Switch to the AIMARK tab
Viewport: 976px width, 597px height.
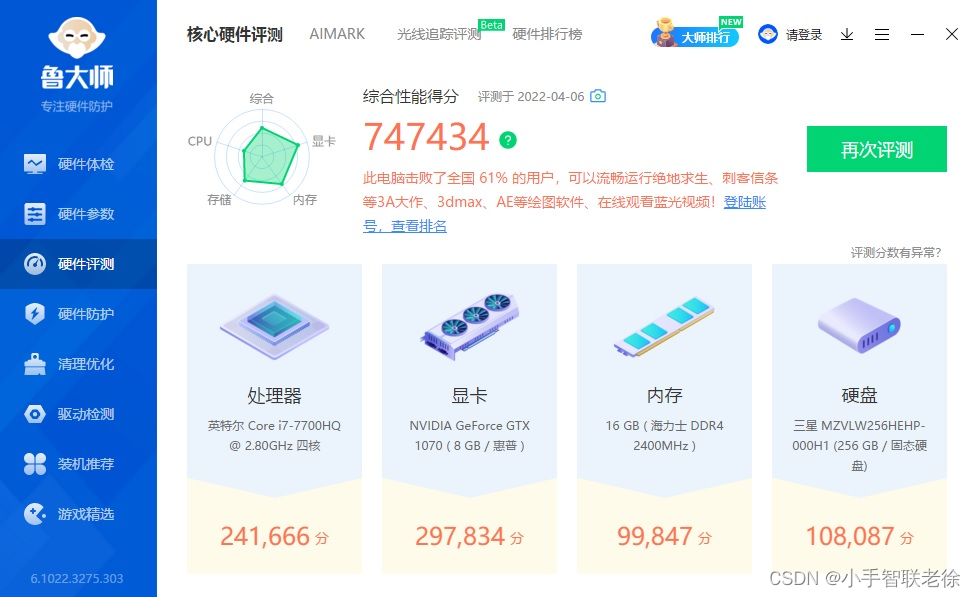(337, 34)
